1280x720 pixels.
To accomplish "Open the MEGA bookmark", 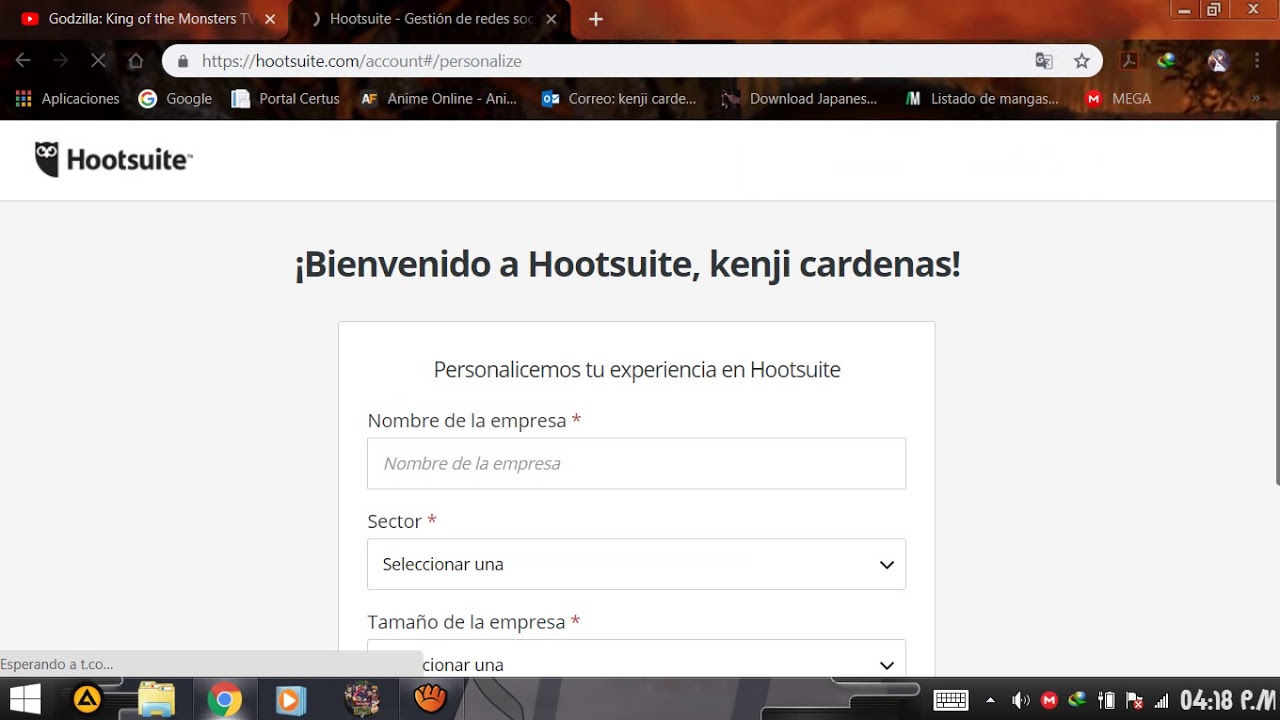I will 1118,99.
